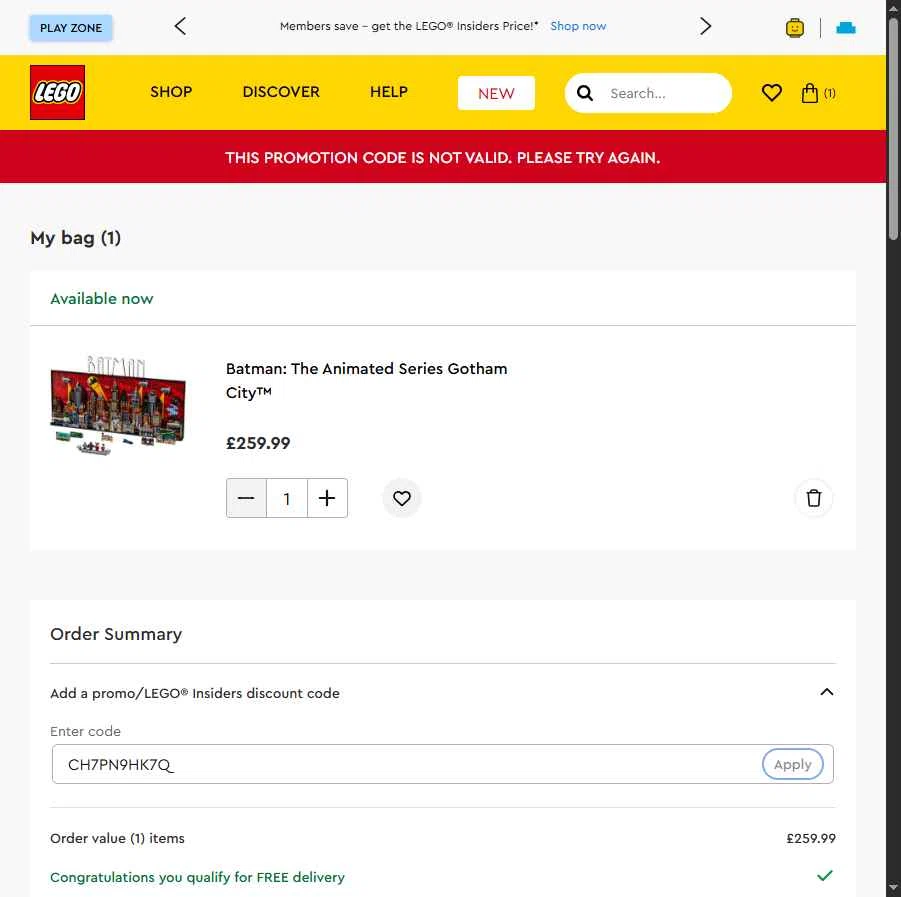Open the PLAY ZONE button
The image size is (901, 897).
coord(71,28)
